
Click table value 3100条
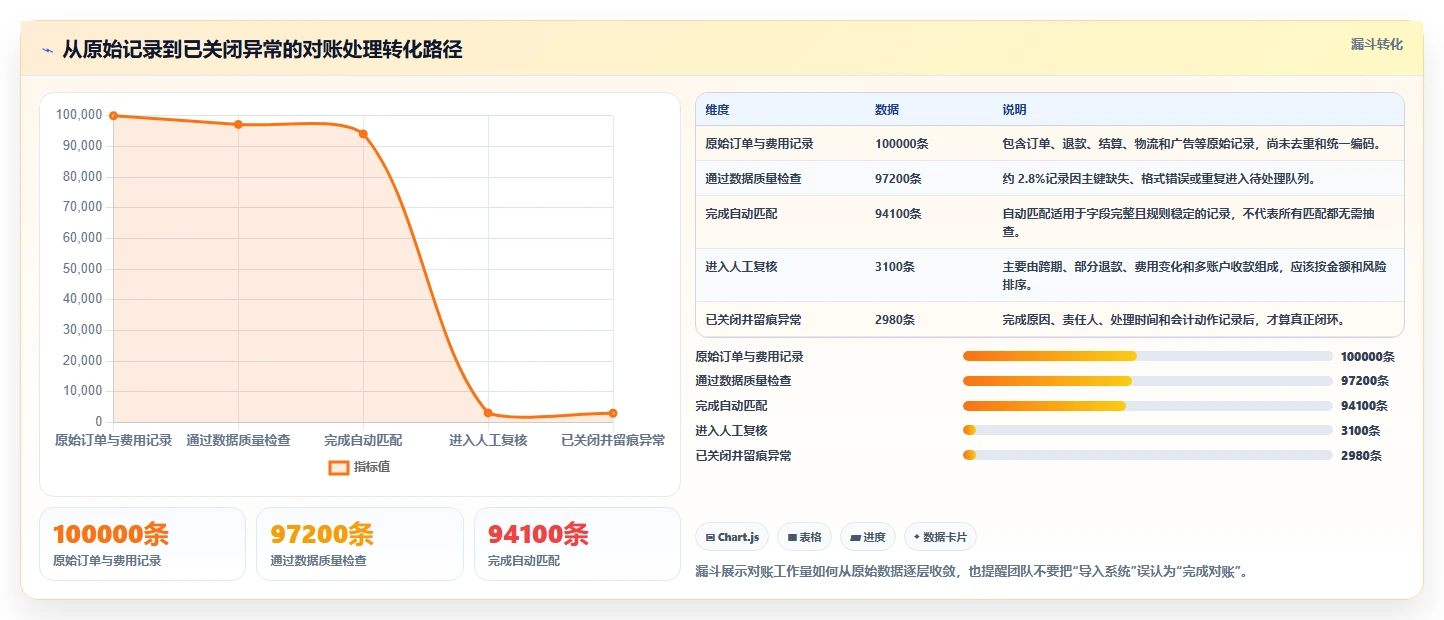point(894,267)
